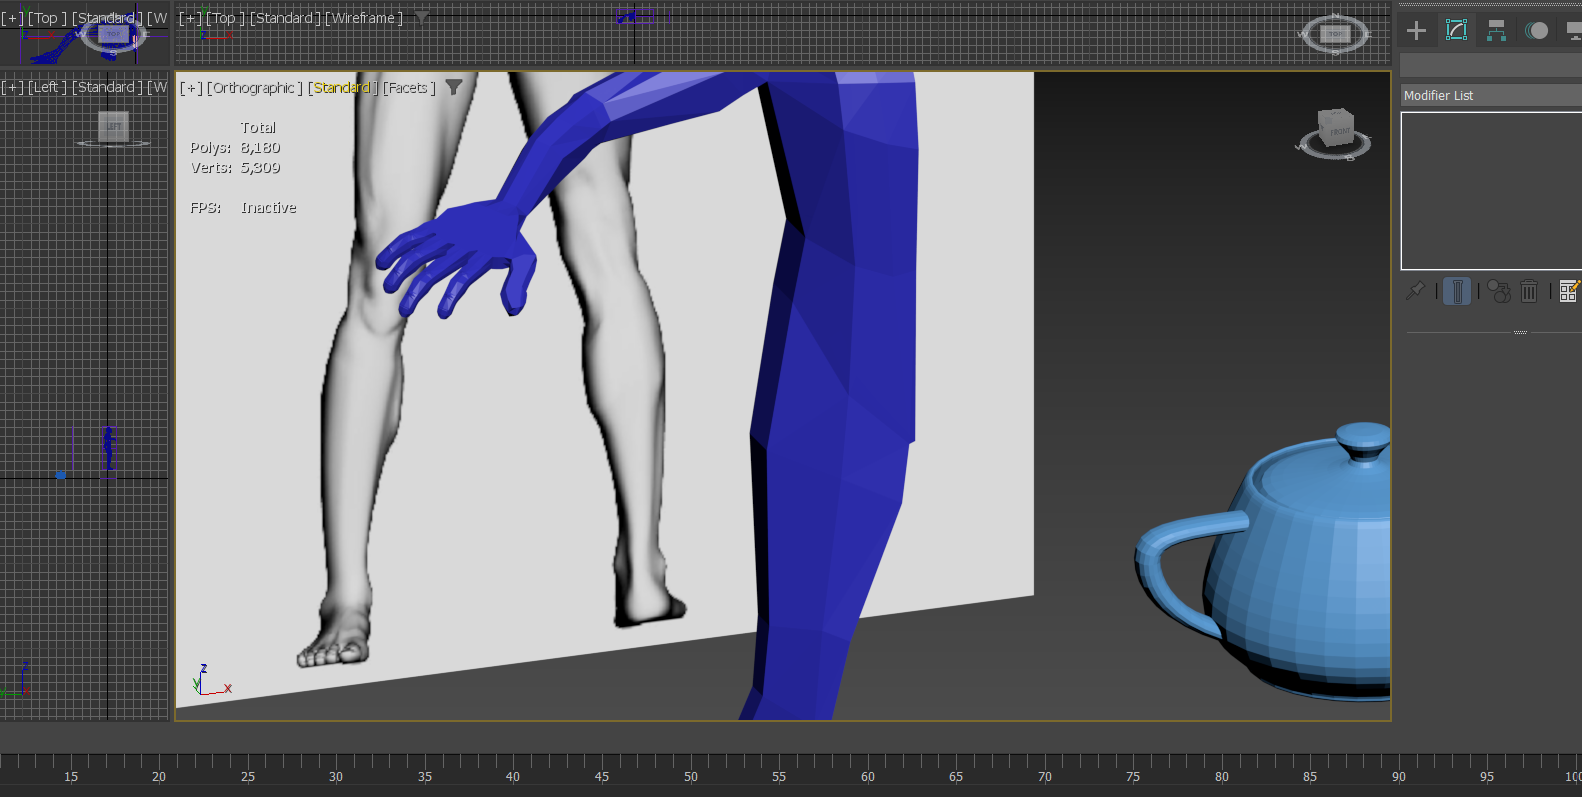Expand the Modifier List dropdown
Image resolution: width=1582 pixels, height=797 pixels.
pyautogui.click(x=1491, y=95)
